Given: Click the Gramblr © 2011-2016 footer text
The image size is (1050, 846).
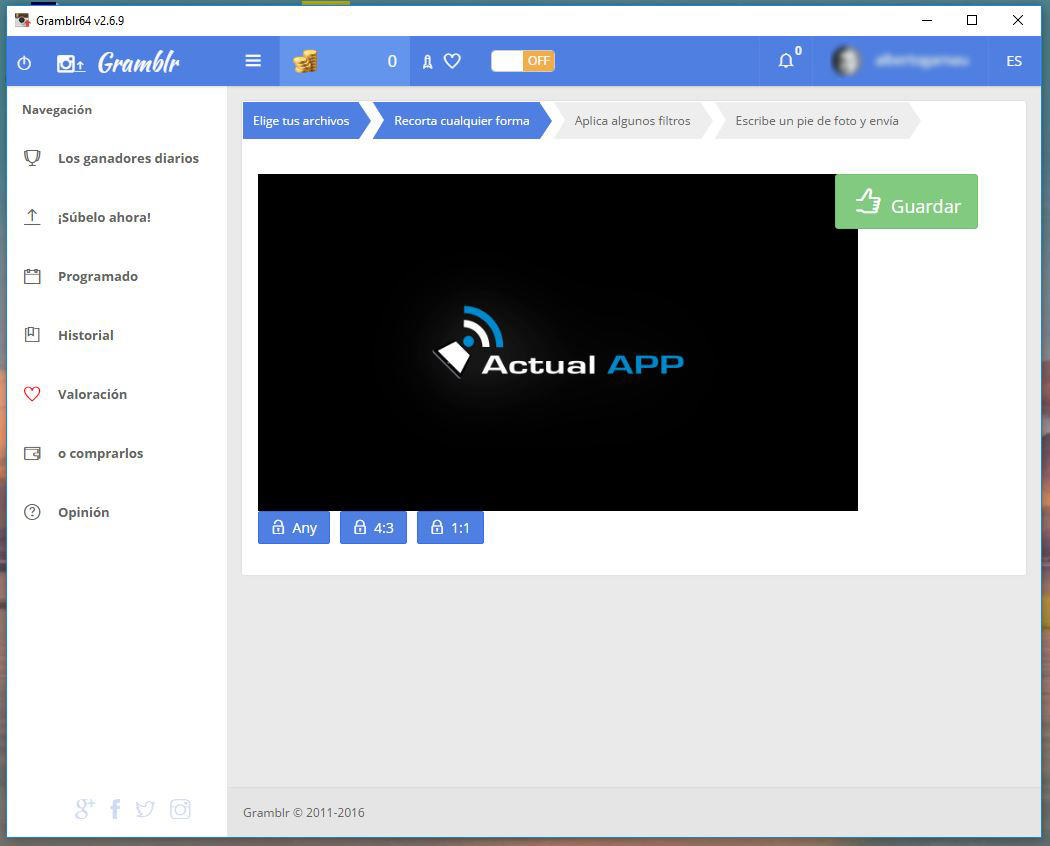Looking at the screenshot, I should coord(304,813).
